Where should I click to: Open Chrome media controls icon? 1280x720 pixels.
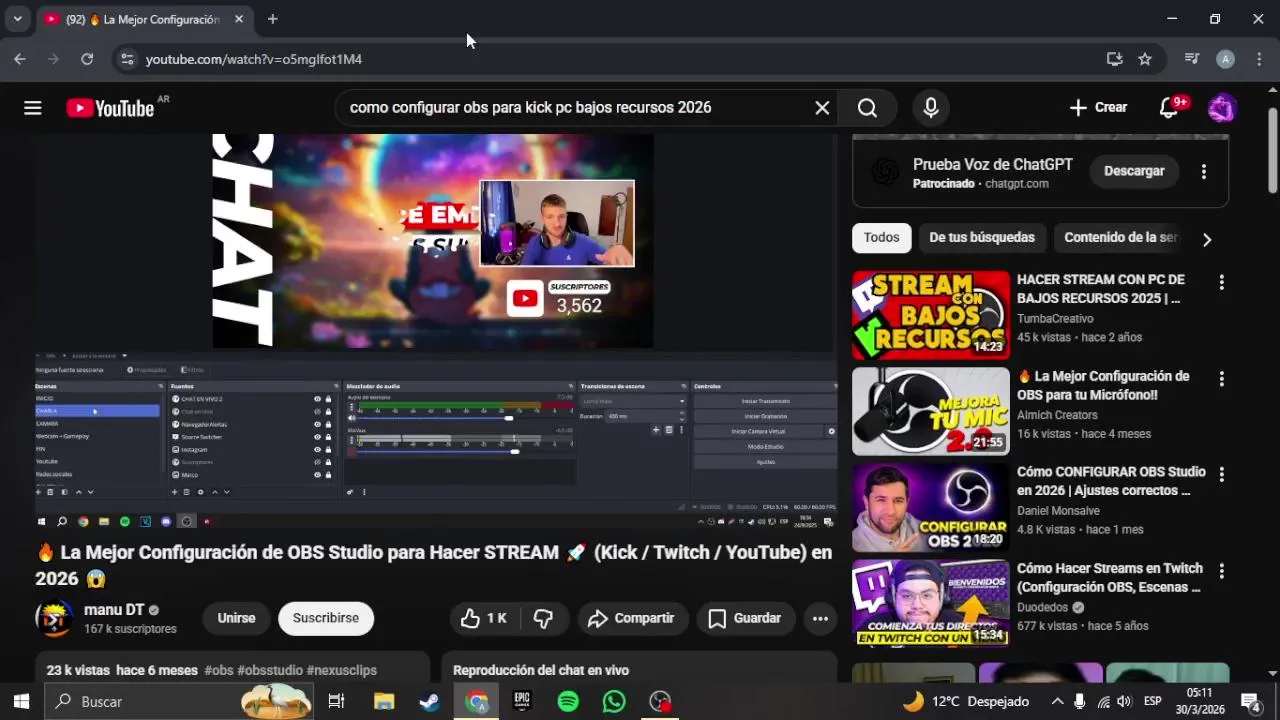point(1192,59)
